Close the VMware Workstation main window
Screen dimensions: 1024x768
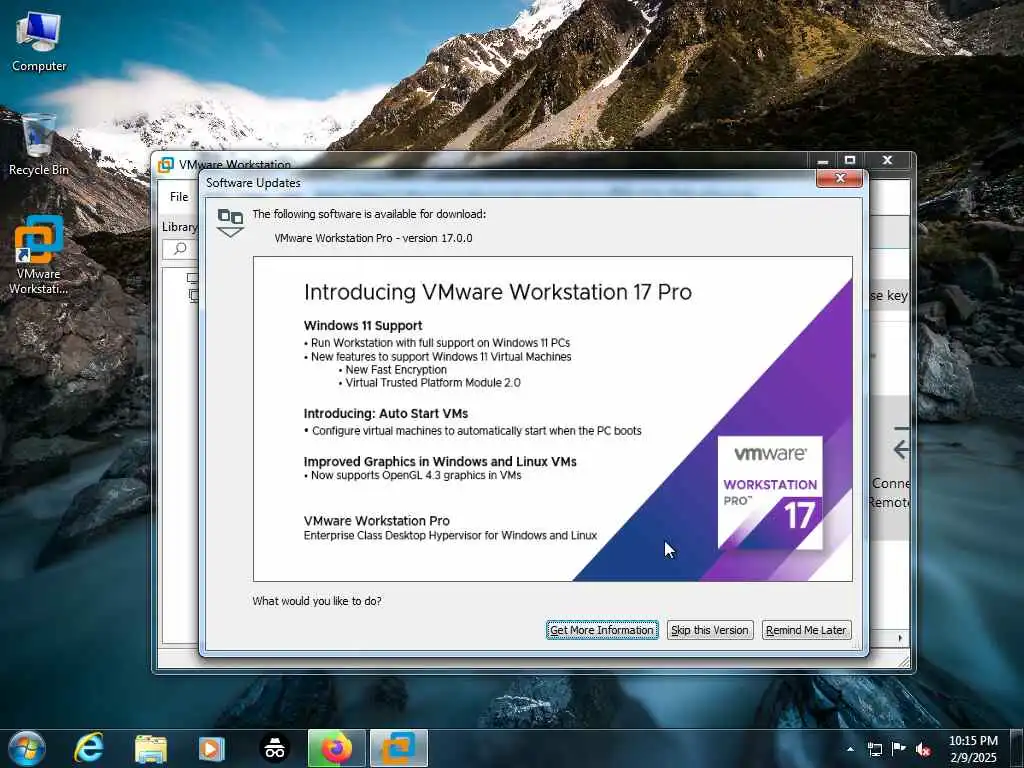887,160
